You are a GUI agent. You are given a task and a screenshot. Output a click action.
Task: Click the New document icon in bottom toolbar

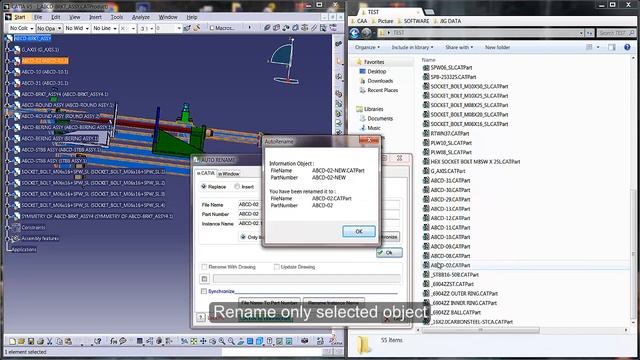(12, 341)
